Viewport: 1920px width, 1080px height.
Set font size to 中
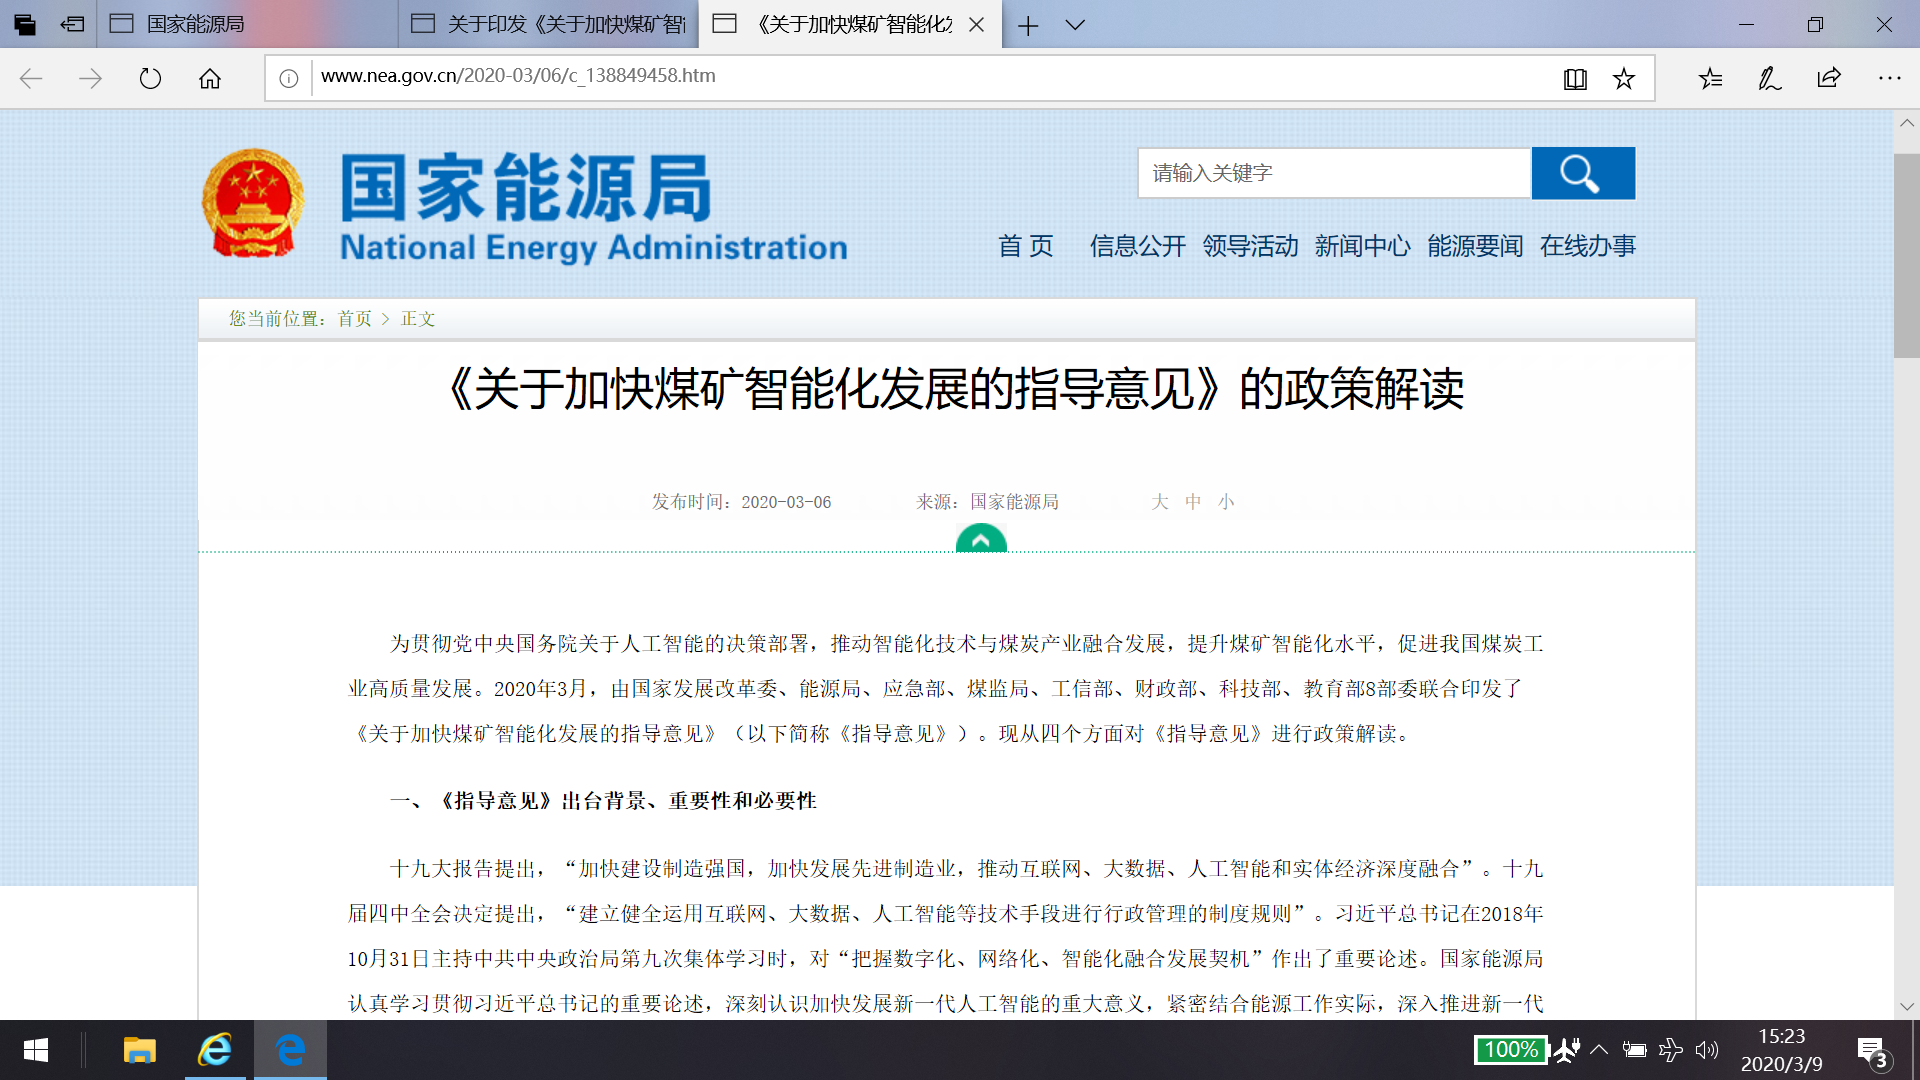[1193, 502]
